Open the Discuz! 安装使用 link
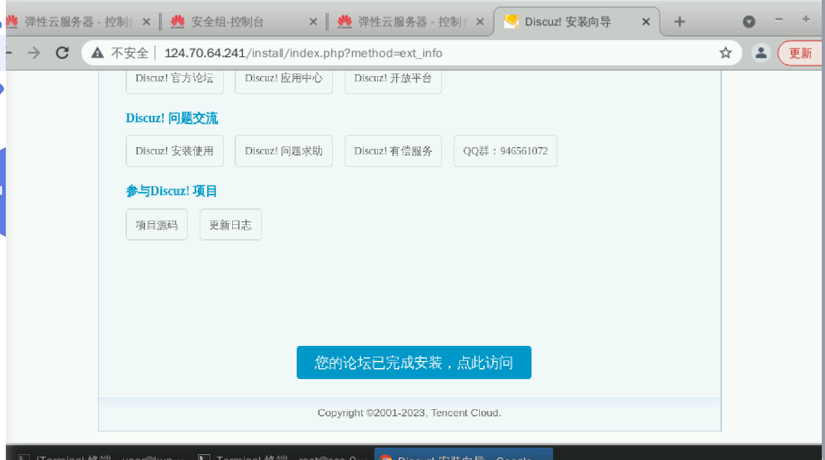This screenshot has height=460, width=825. 175,151
